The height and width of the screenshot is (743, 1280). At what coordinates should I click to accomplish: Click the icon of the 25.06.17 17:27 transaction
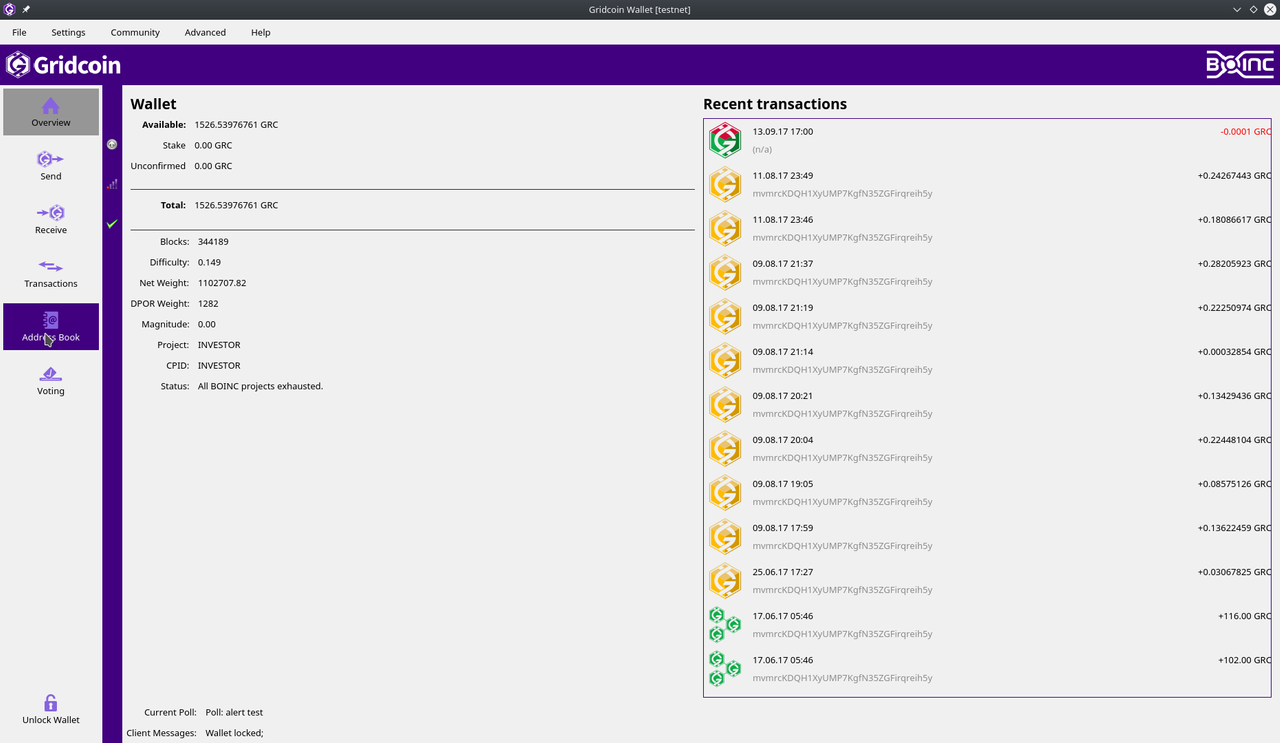click(725, 580)
